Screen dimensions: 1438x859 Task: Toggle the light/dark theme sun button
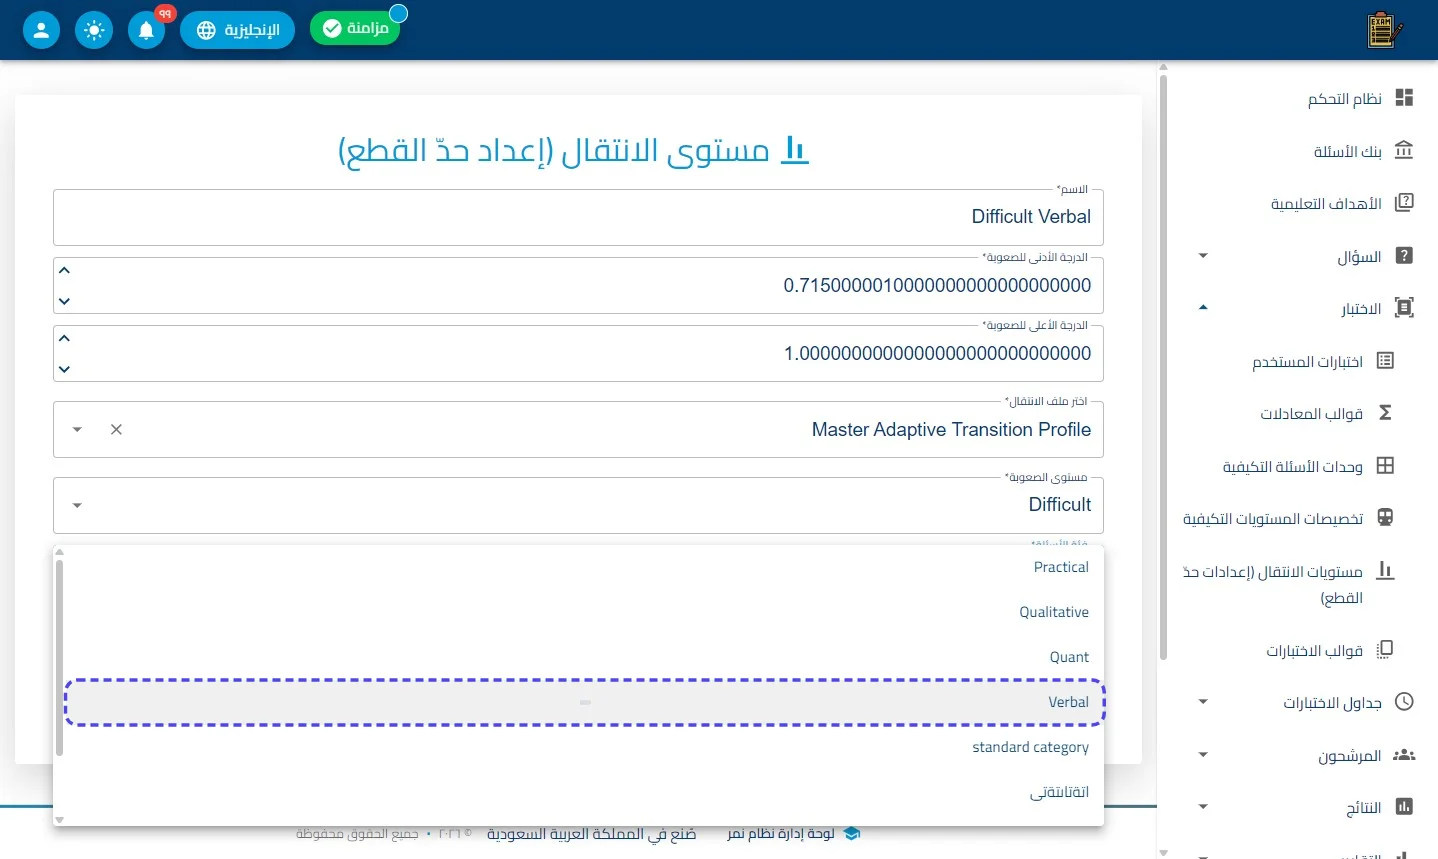pos(94,30)
